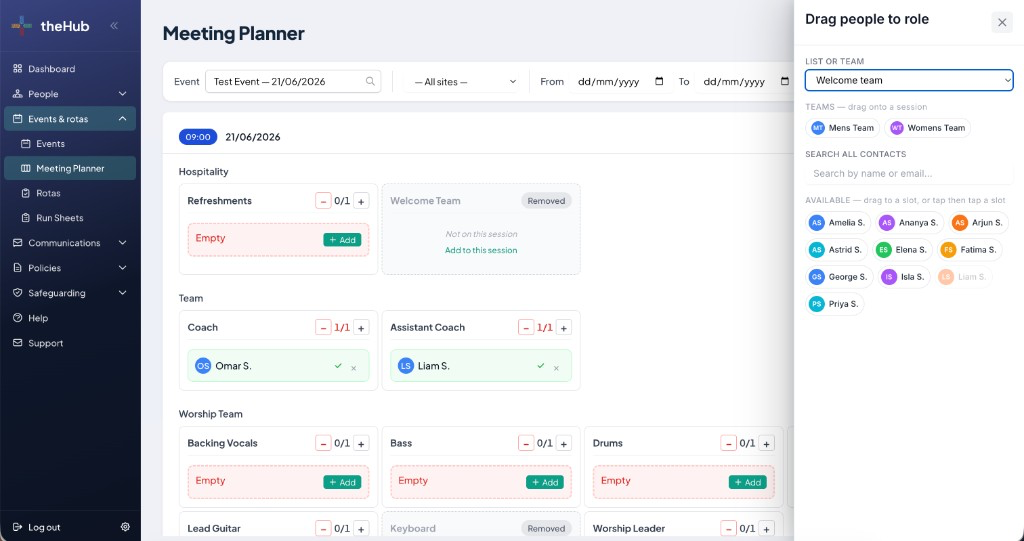Screen dimensions: 1024x541
Task: Add person to Drums slot
Action: coord(748,482)
